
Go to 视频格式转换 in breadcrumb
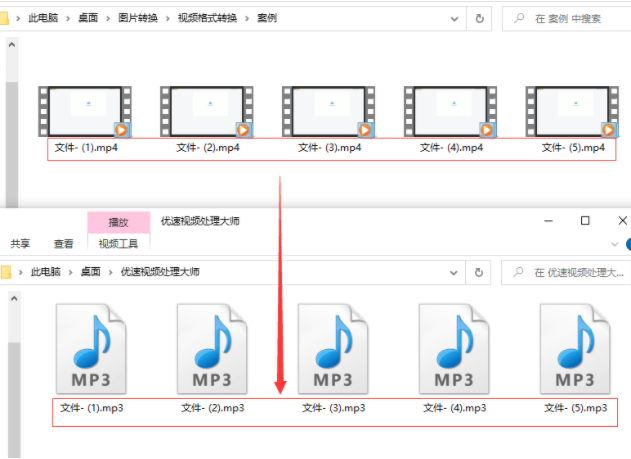pyautogui.click(x=207, y=18)
